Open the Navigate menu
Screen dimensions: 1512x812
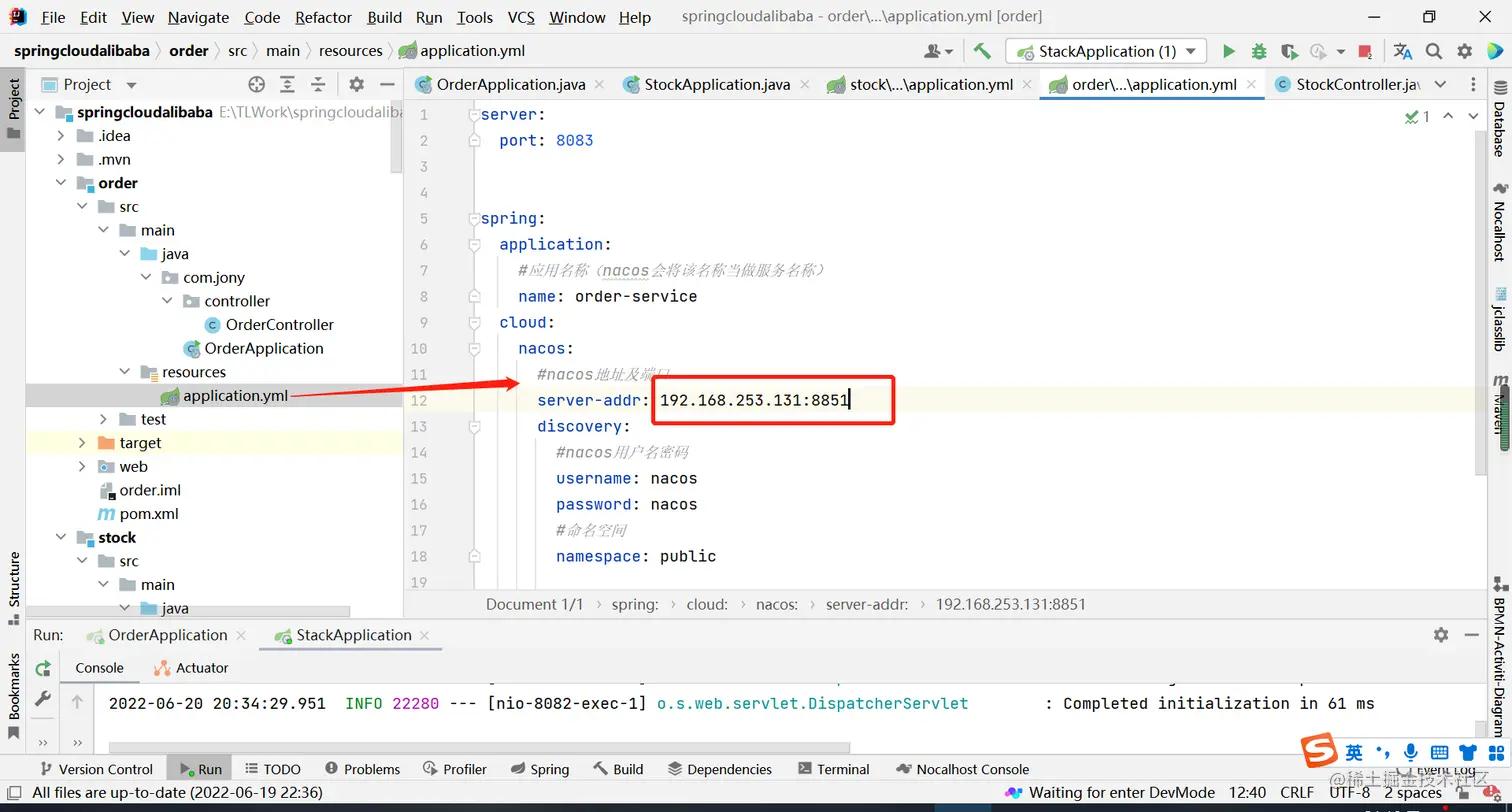click(198, 17)
